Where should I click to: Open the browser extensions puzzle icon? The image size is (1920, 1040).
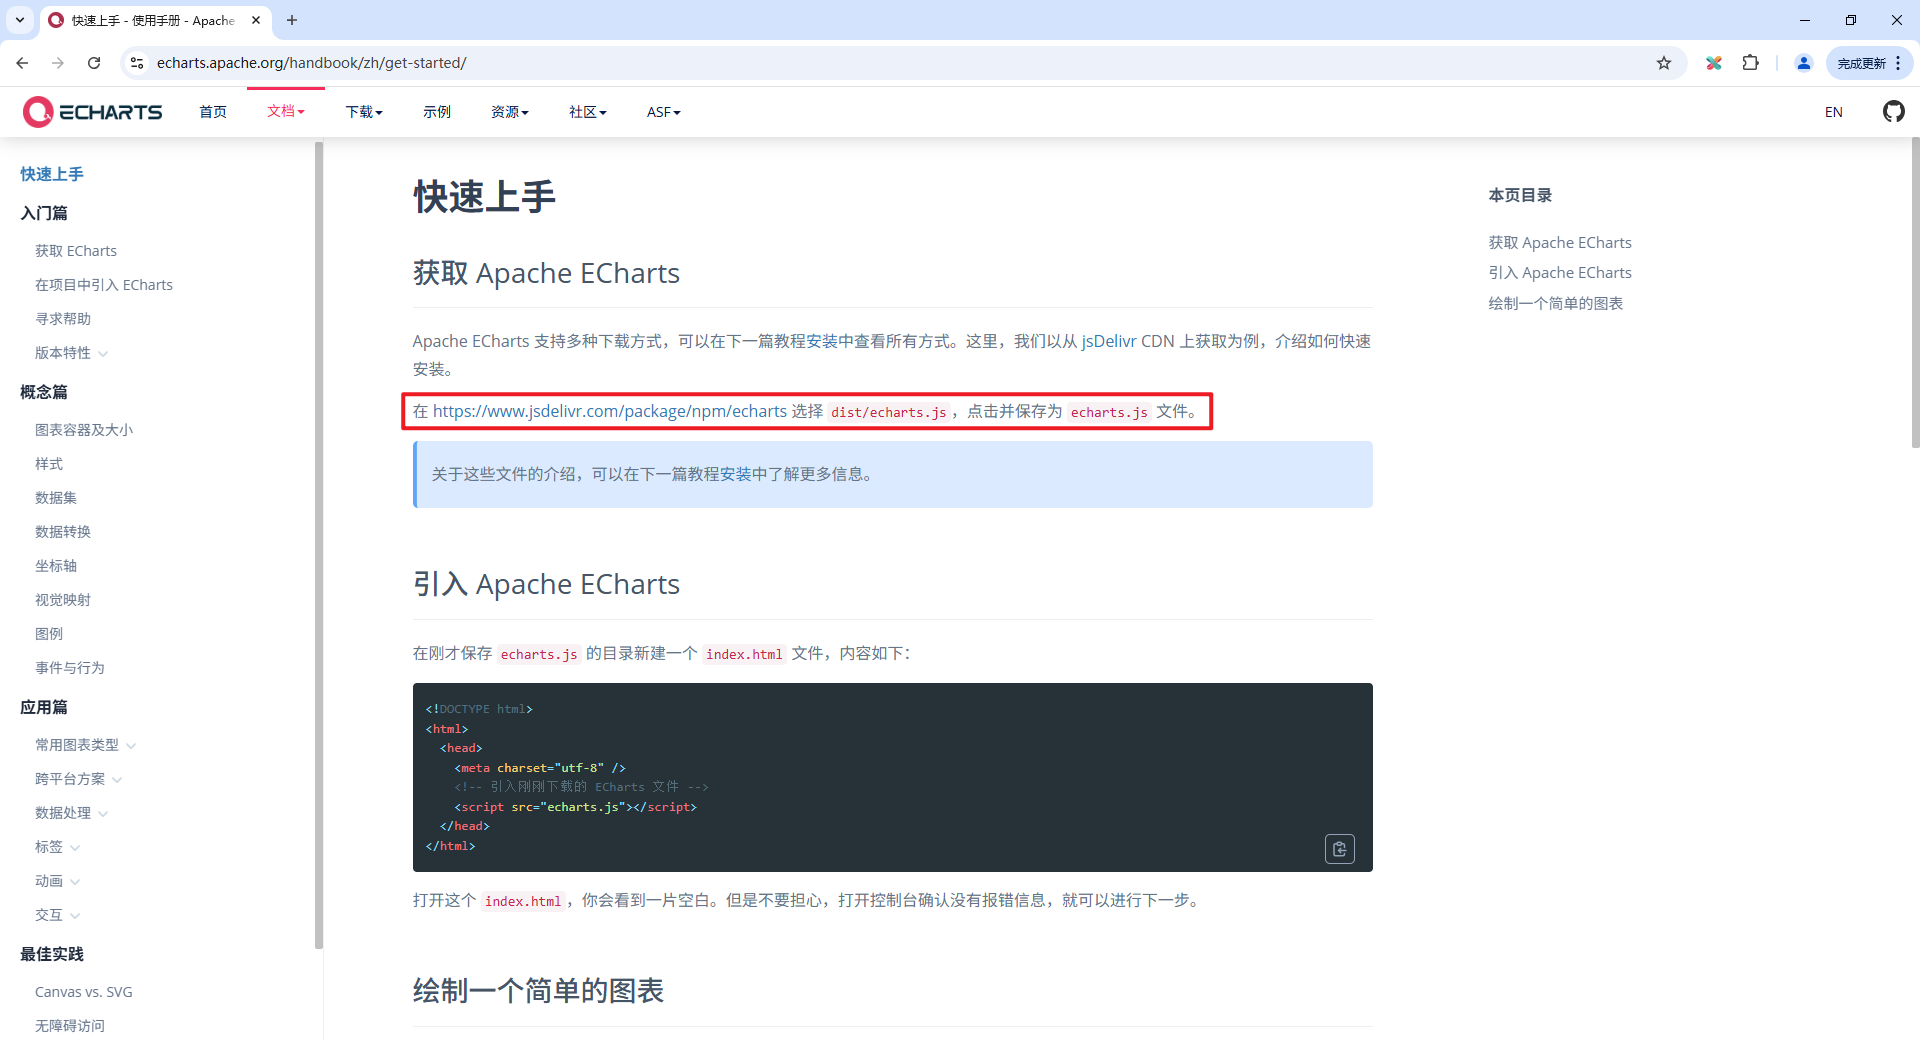1751,62
